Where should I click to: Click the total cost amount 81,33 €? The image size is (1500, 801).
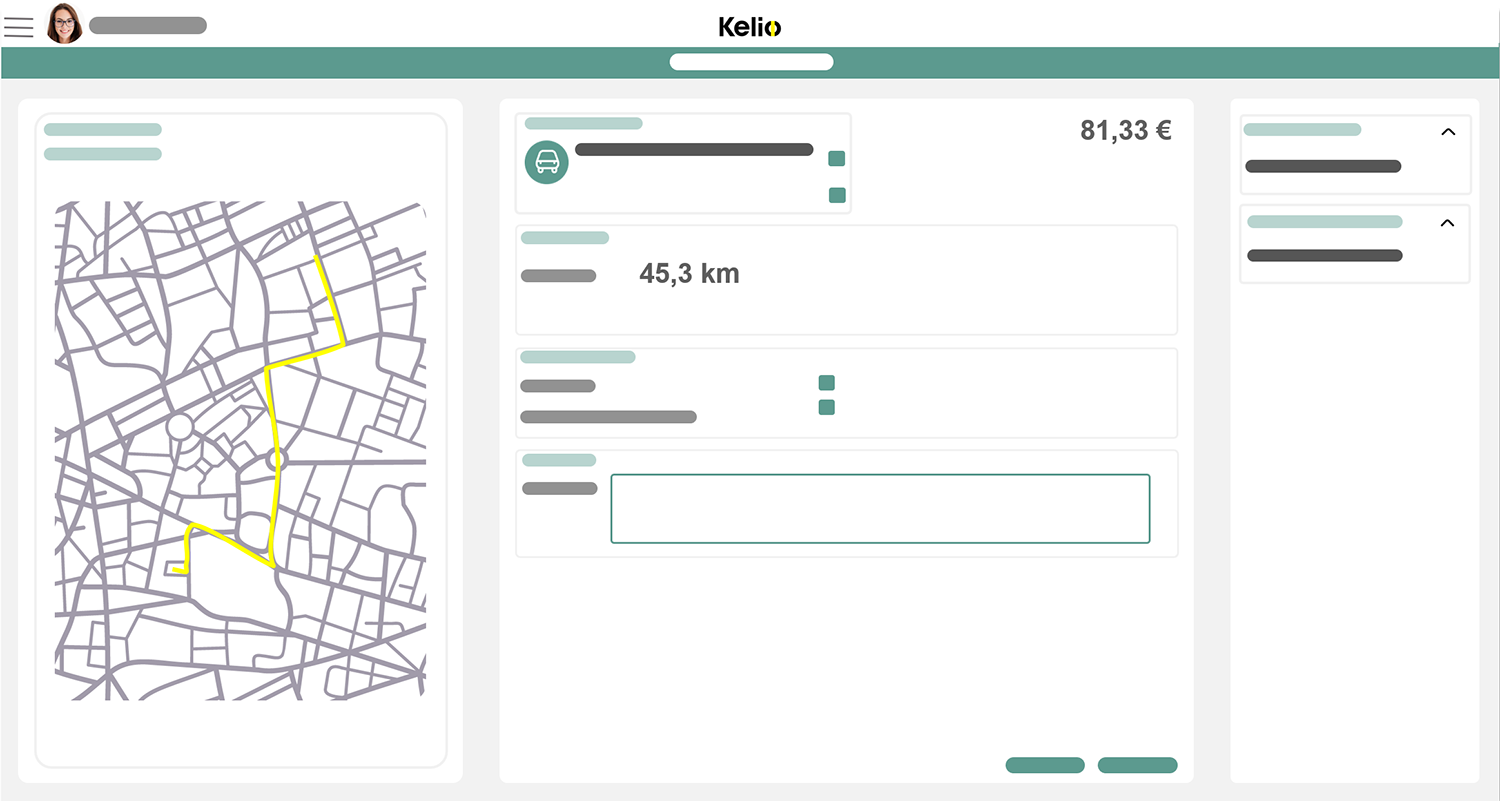tap(1125, 130)
